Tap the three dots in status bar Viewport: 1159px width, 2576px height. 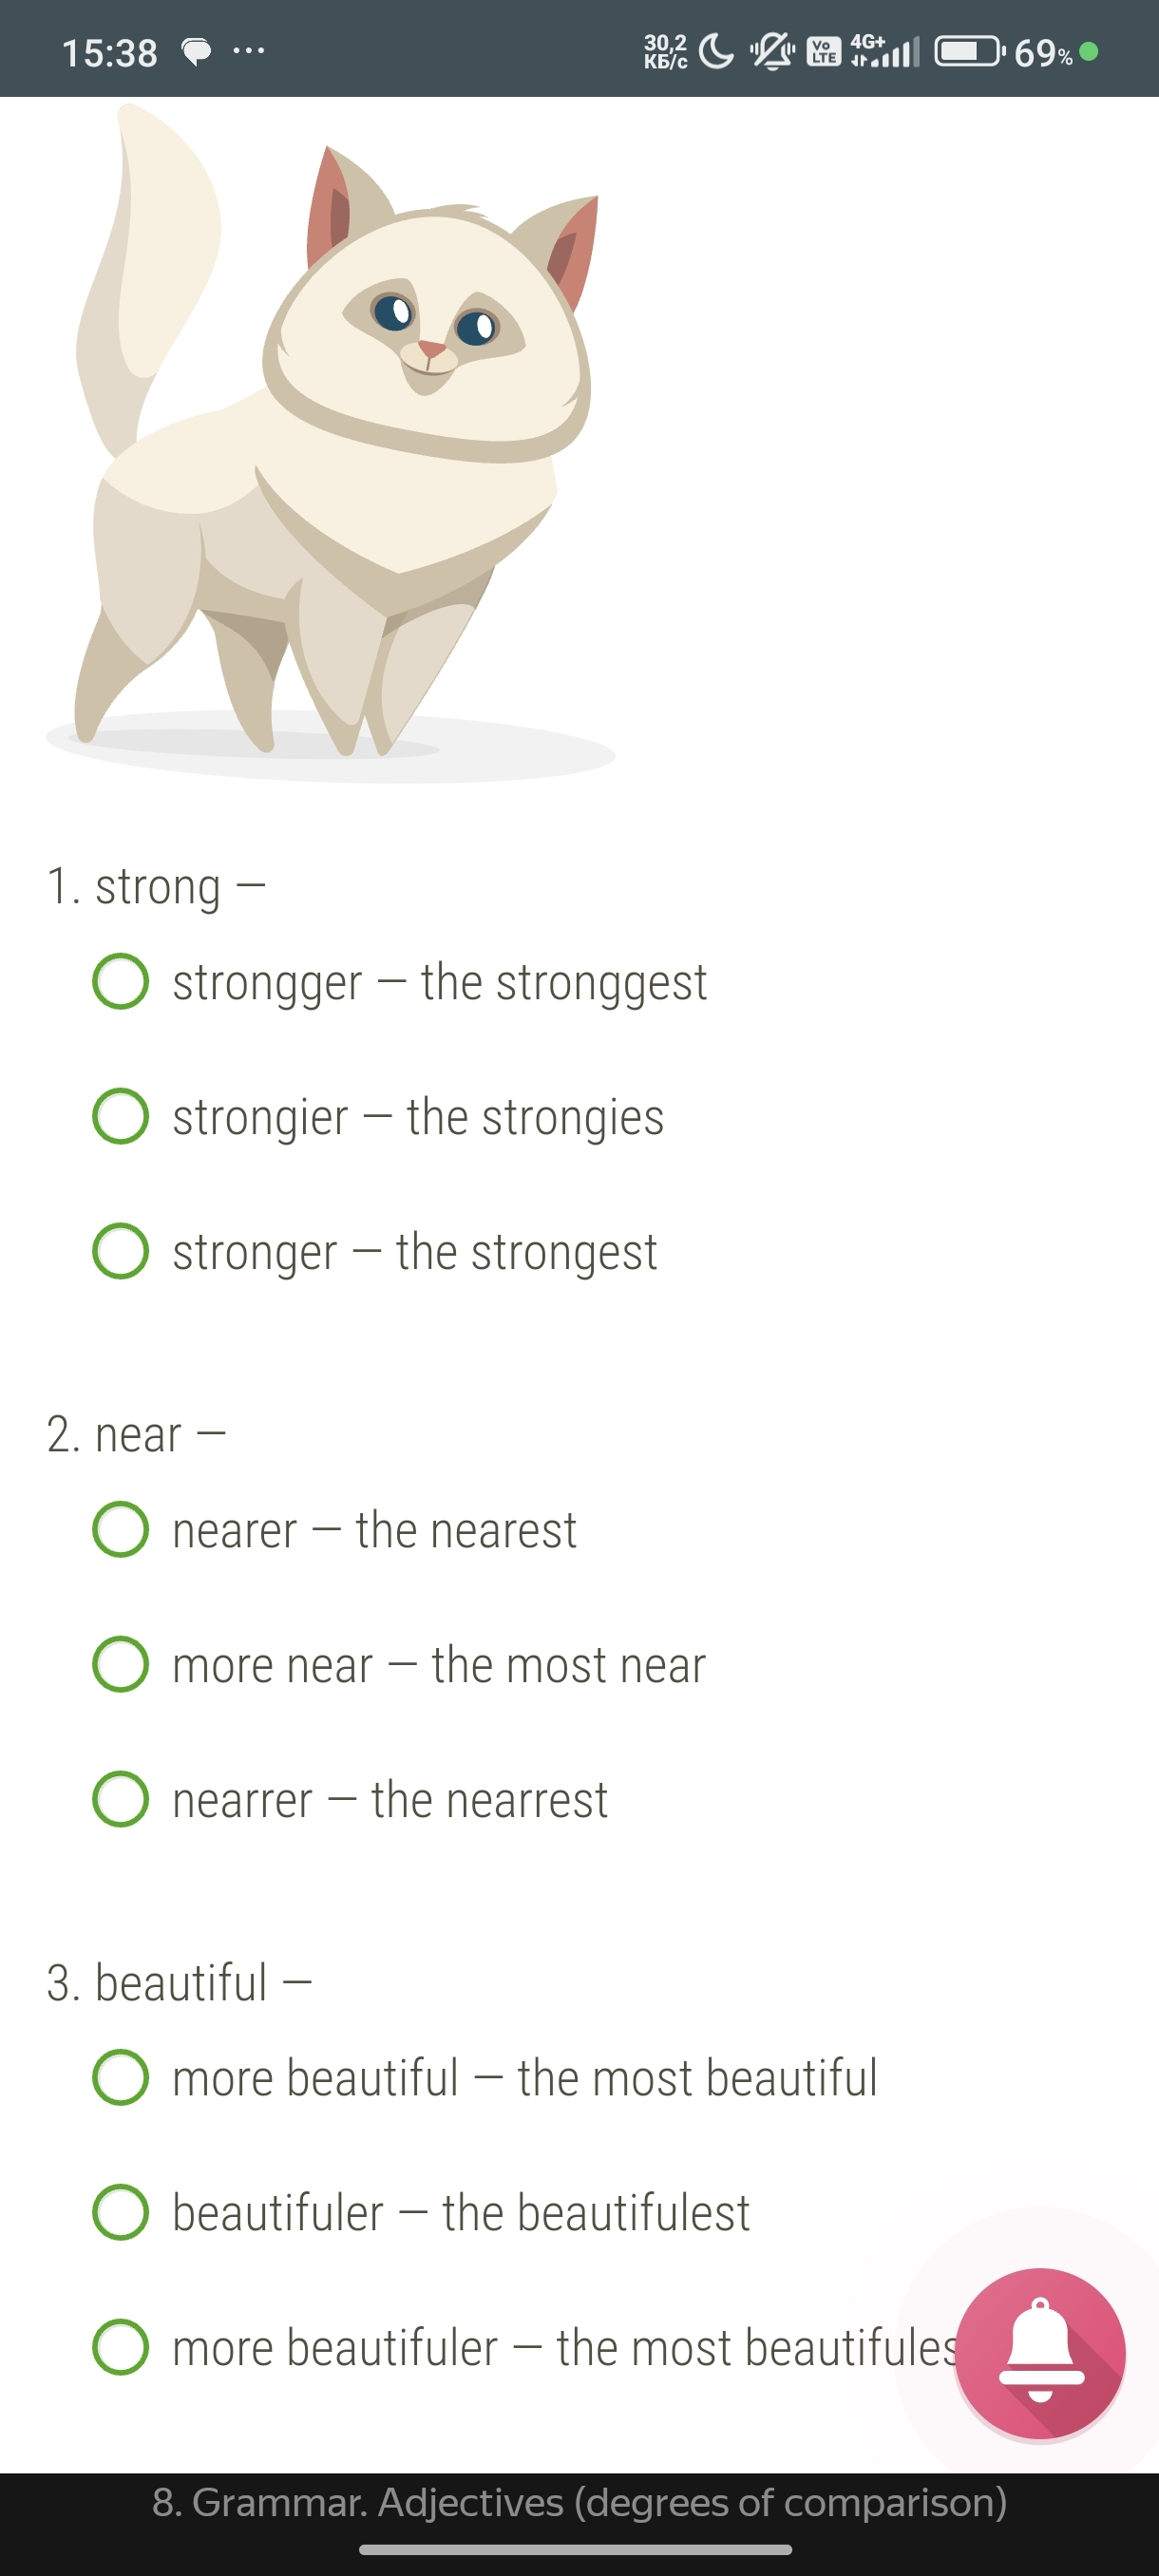coord(248,51)
